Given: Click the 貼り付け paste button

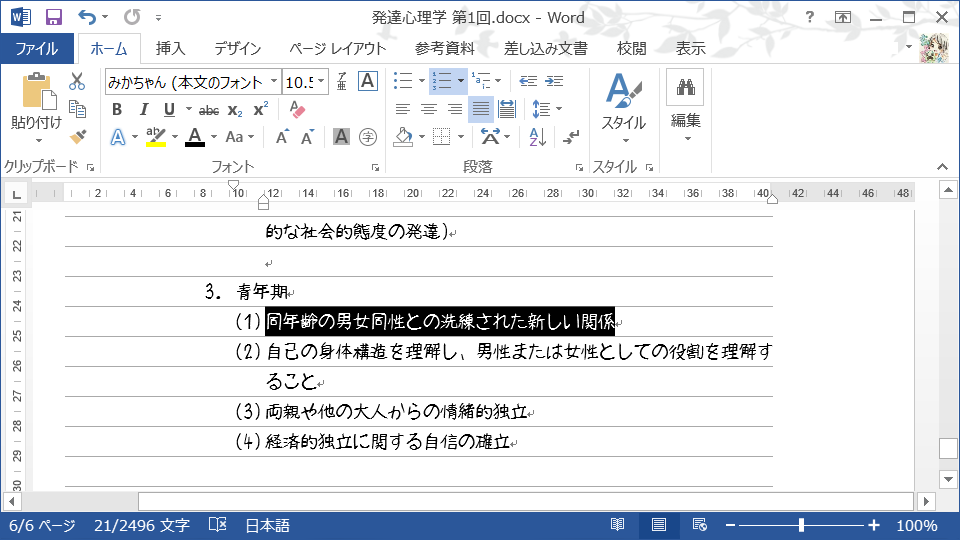Looking at the screenshot, I should coord(36,105).
